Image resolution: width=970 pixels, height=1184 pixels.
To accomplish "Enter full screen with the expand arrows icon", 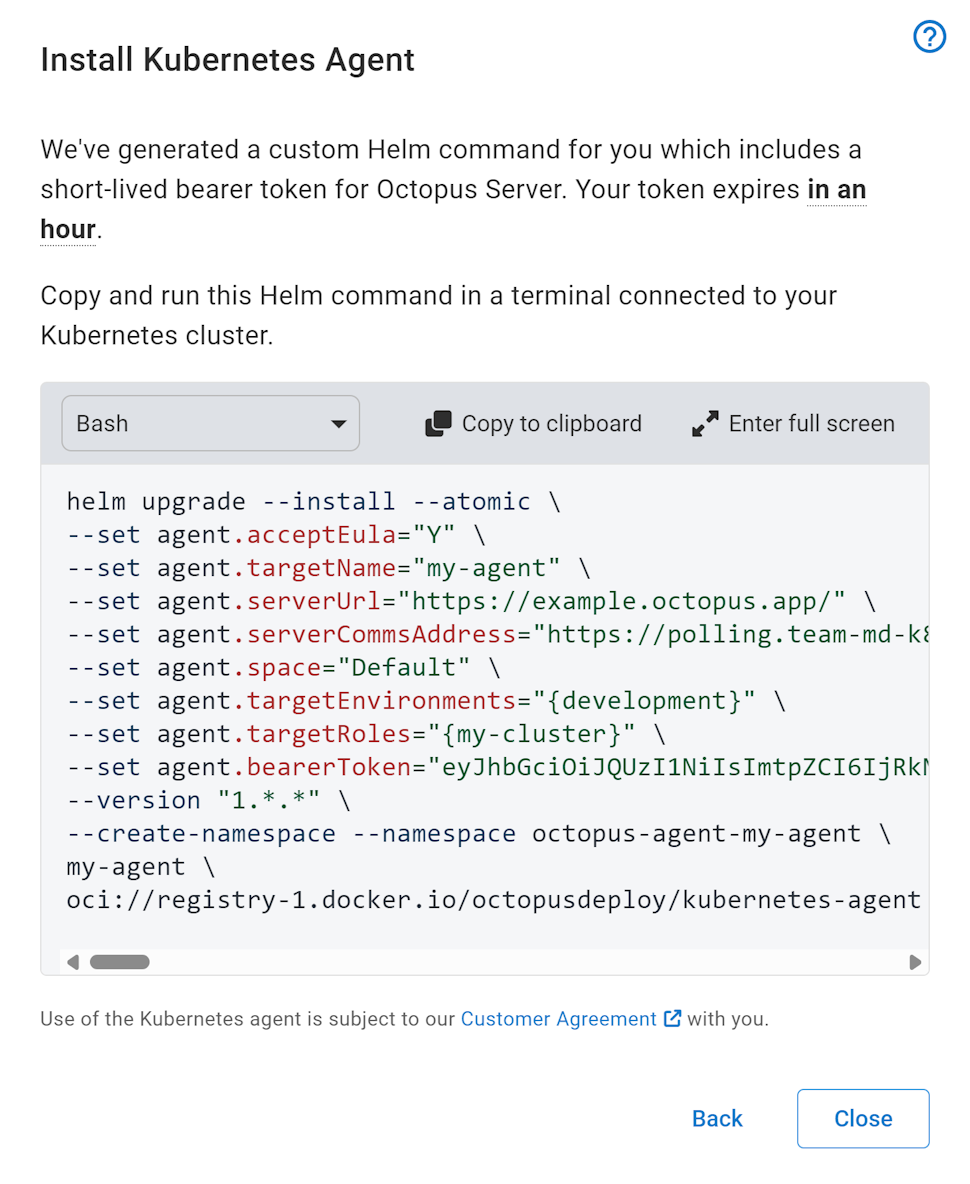I will pos(704,423).
